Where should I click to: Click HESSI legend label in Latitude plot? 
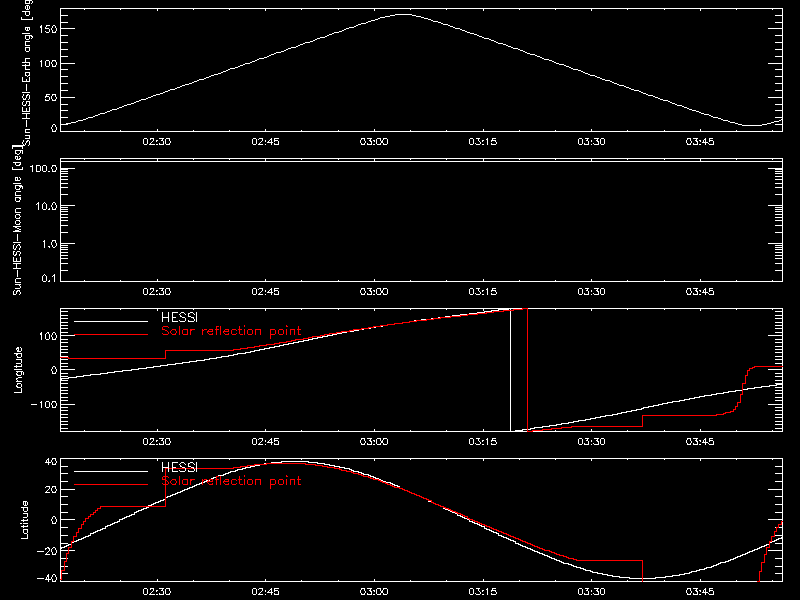179,467
